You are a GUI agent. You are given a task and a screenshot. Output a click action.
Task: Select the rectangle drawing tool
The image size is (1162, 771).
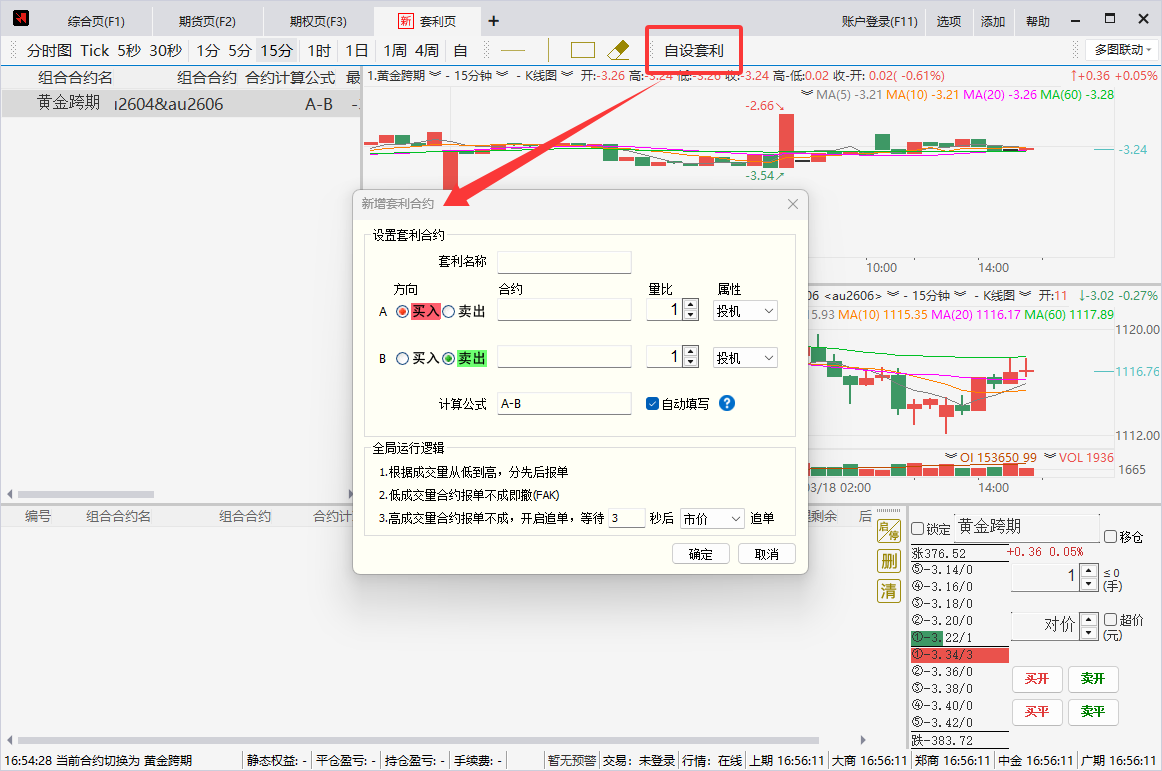582,50
